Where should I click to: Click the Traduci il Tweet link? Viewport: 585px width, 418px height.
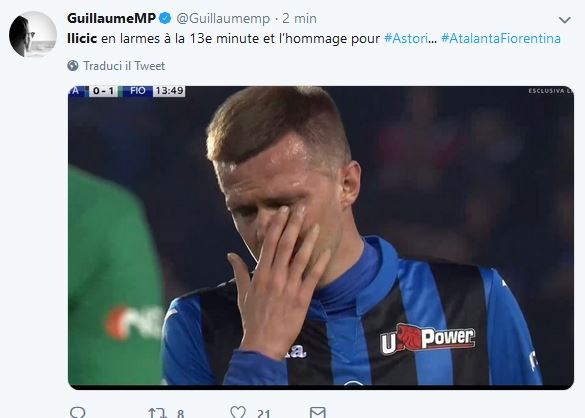click(x=124, y=66)
